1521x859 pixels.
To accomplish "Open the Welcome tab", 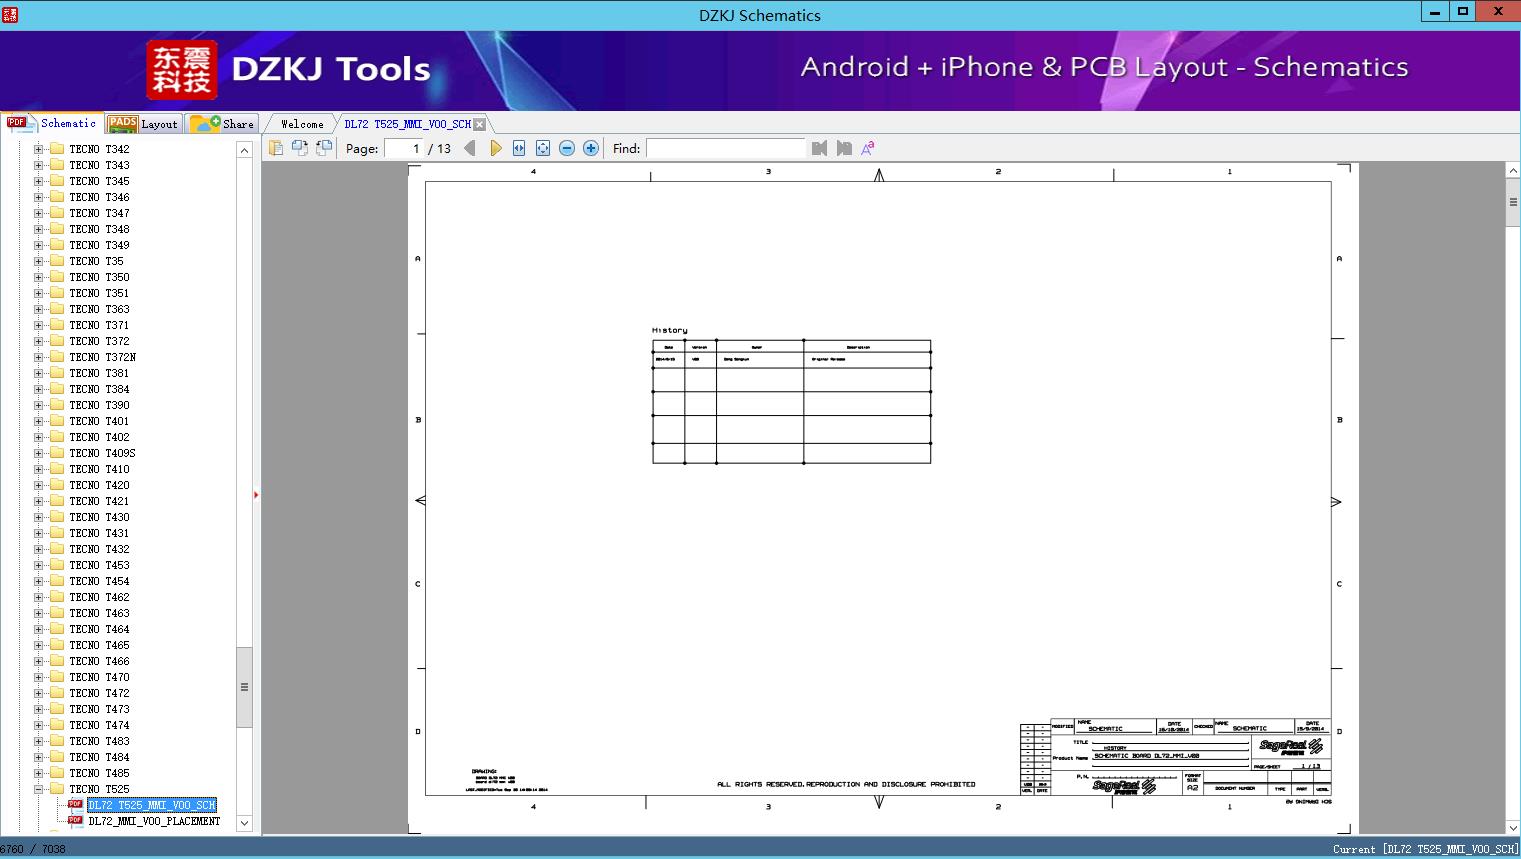I will coord(301,123).
